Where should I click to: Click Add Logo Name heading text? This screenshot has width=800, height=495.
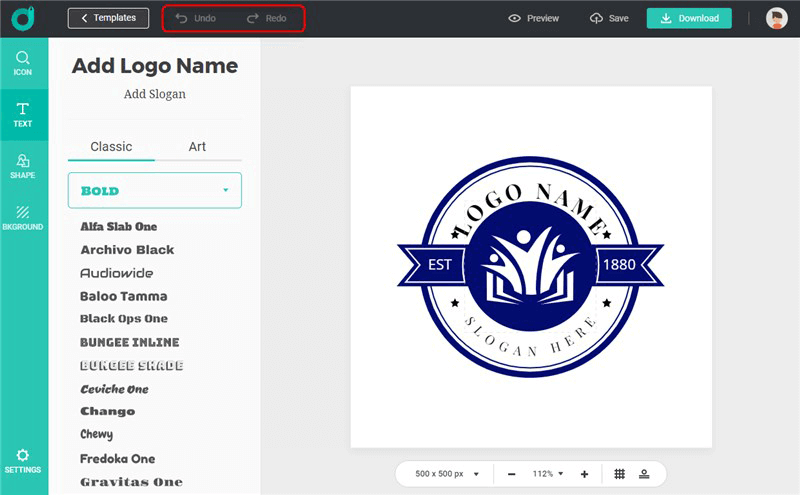pyautogui.click(x=155, y=66)
